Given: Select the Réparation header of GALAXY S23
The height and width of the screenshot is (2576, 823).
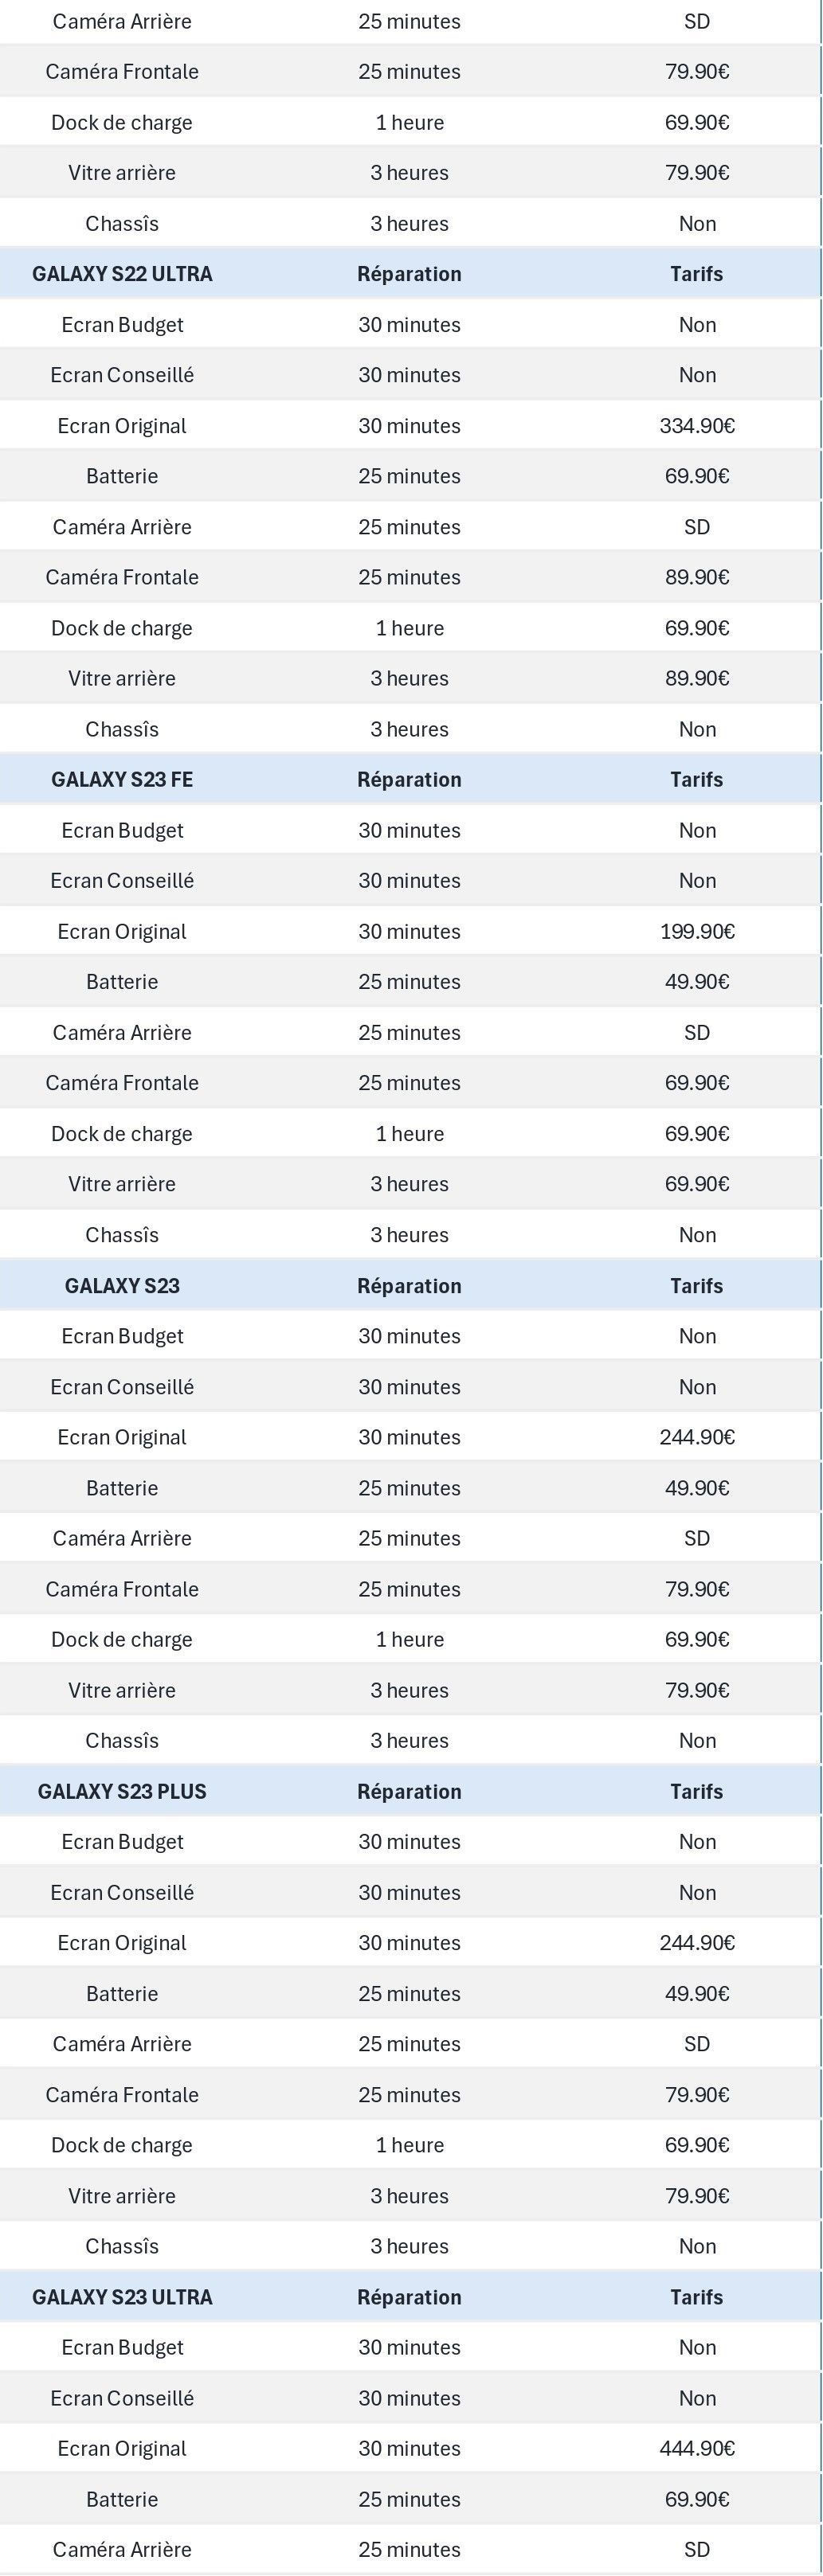Looking at the screenshot, I should pos(409,1286).
